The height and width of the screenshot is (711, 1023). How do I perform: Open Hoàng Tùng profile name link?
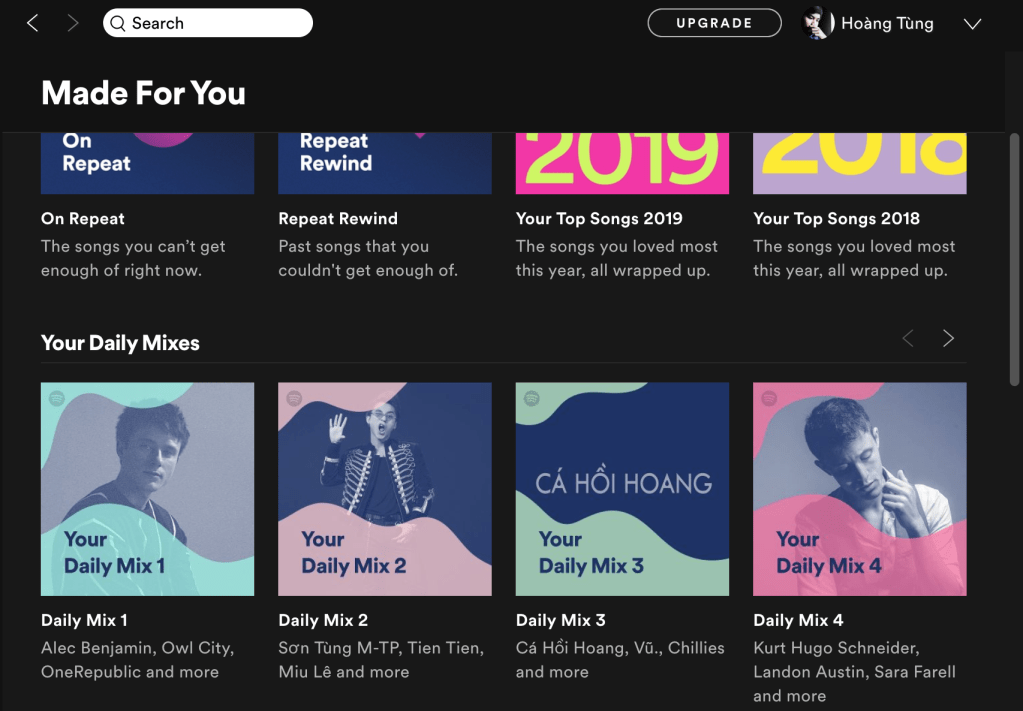[887, 24]
